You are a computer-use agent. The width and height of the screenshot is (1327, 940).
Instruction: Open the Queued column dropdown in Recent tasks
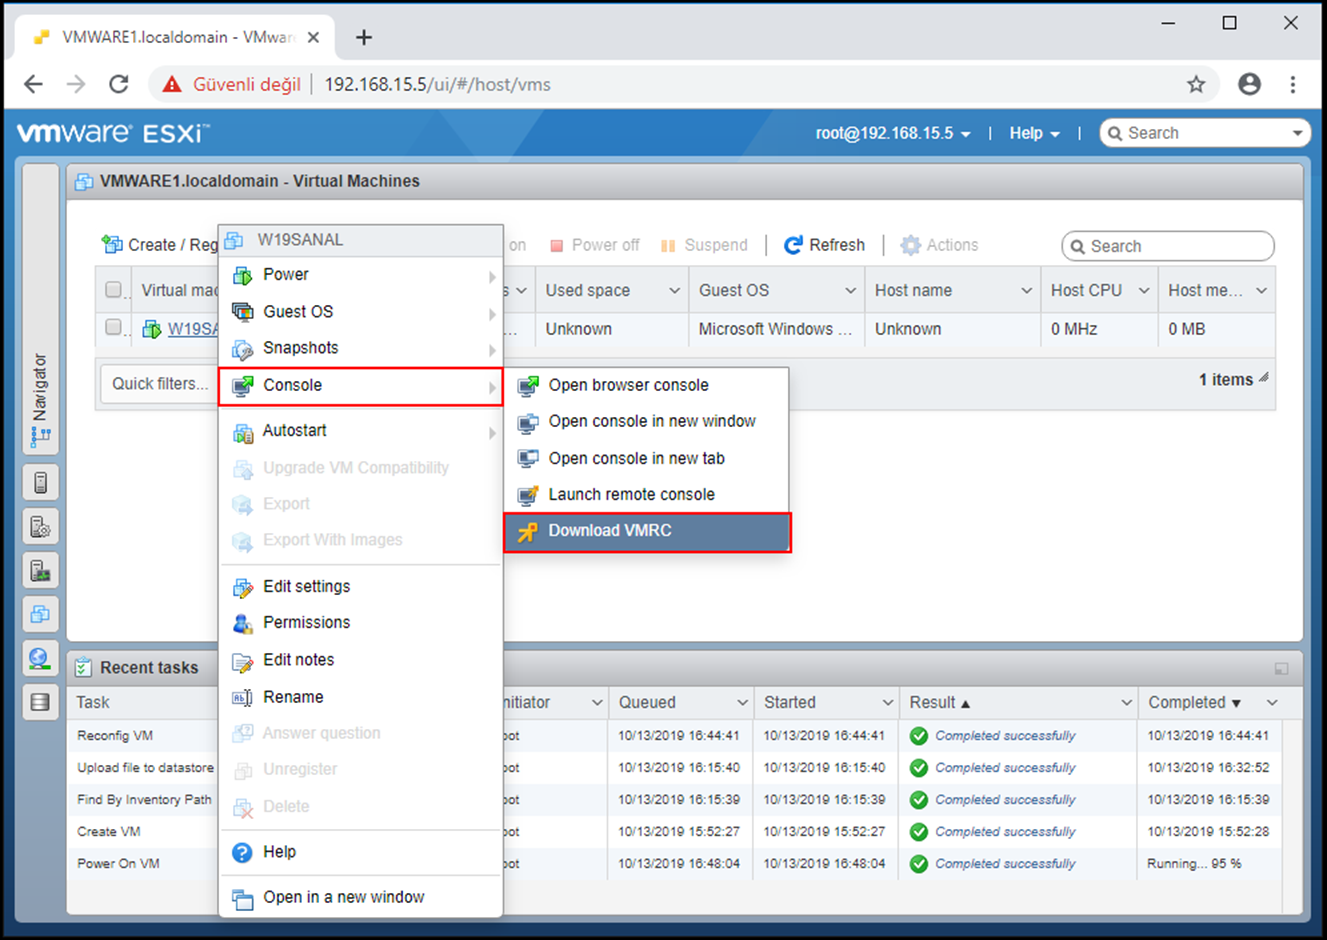click(x=743, y=703)
